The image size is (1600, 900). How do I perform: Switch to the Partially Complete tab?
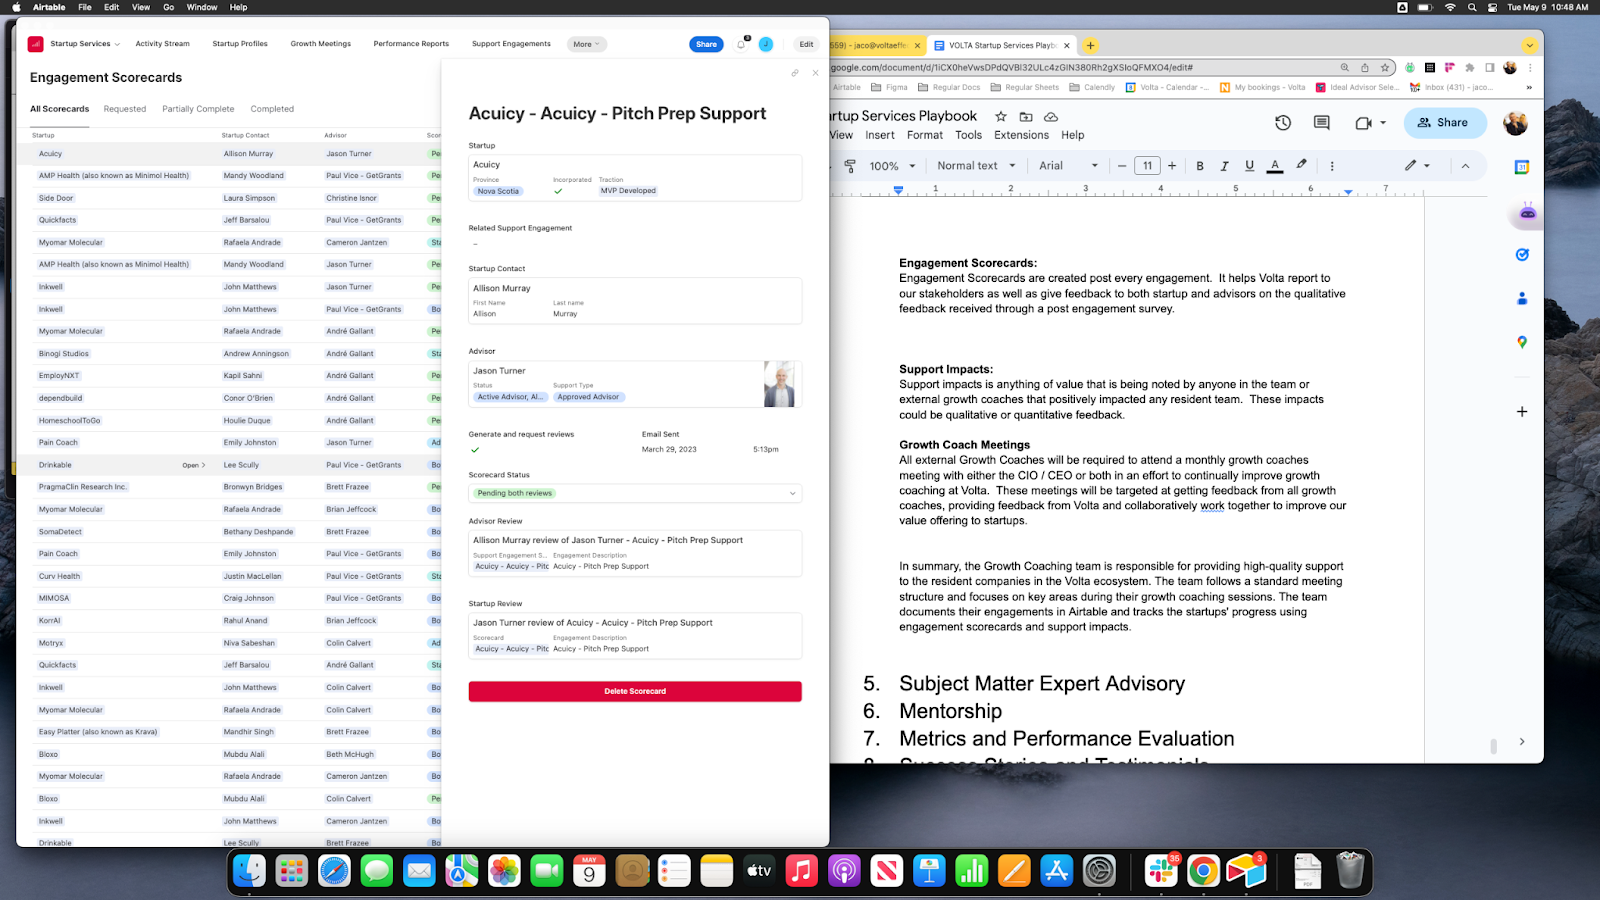198,109
